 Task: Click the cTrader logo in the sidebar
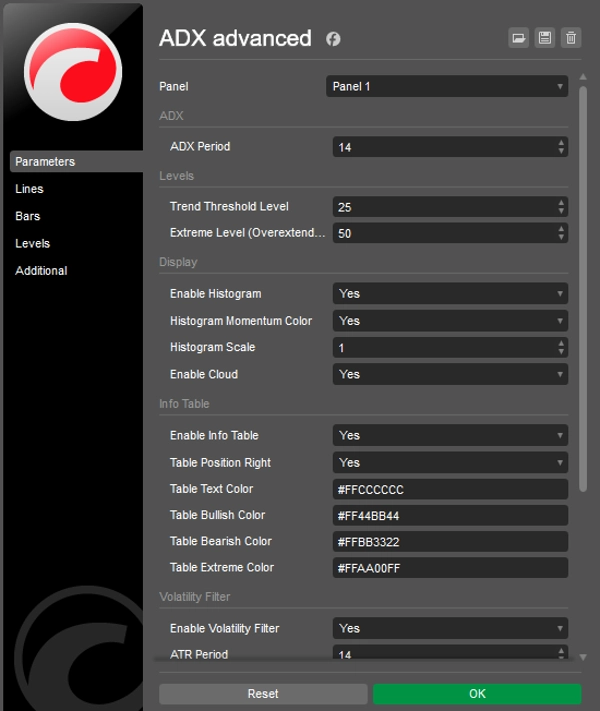tap(71, 75)
